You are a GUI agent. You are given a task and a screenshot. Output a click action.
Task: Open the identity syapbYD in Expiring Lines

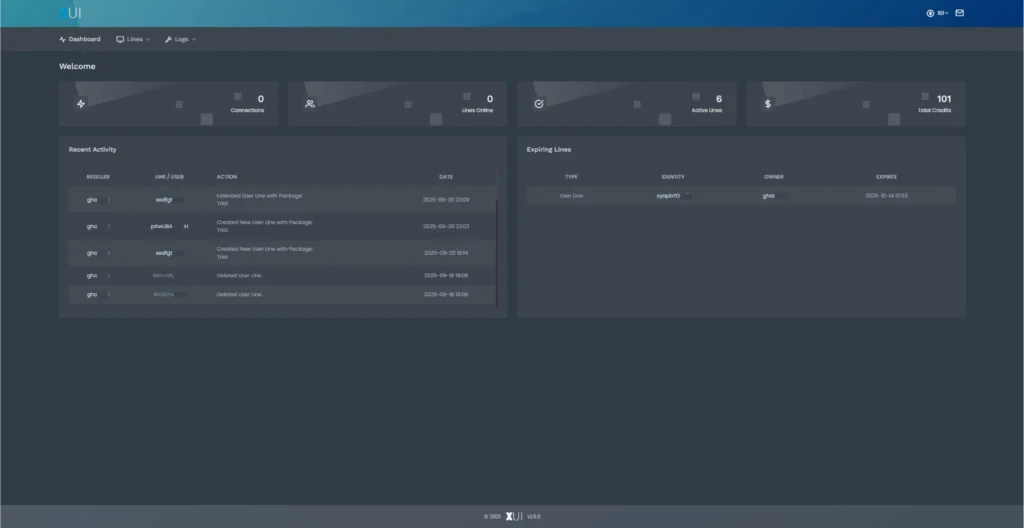[668, 196]
